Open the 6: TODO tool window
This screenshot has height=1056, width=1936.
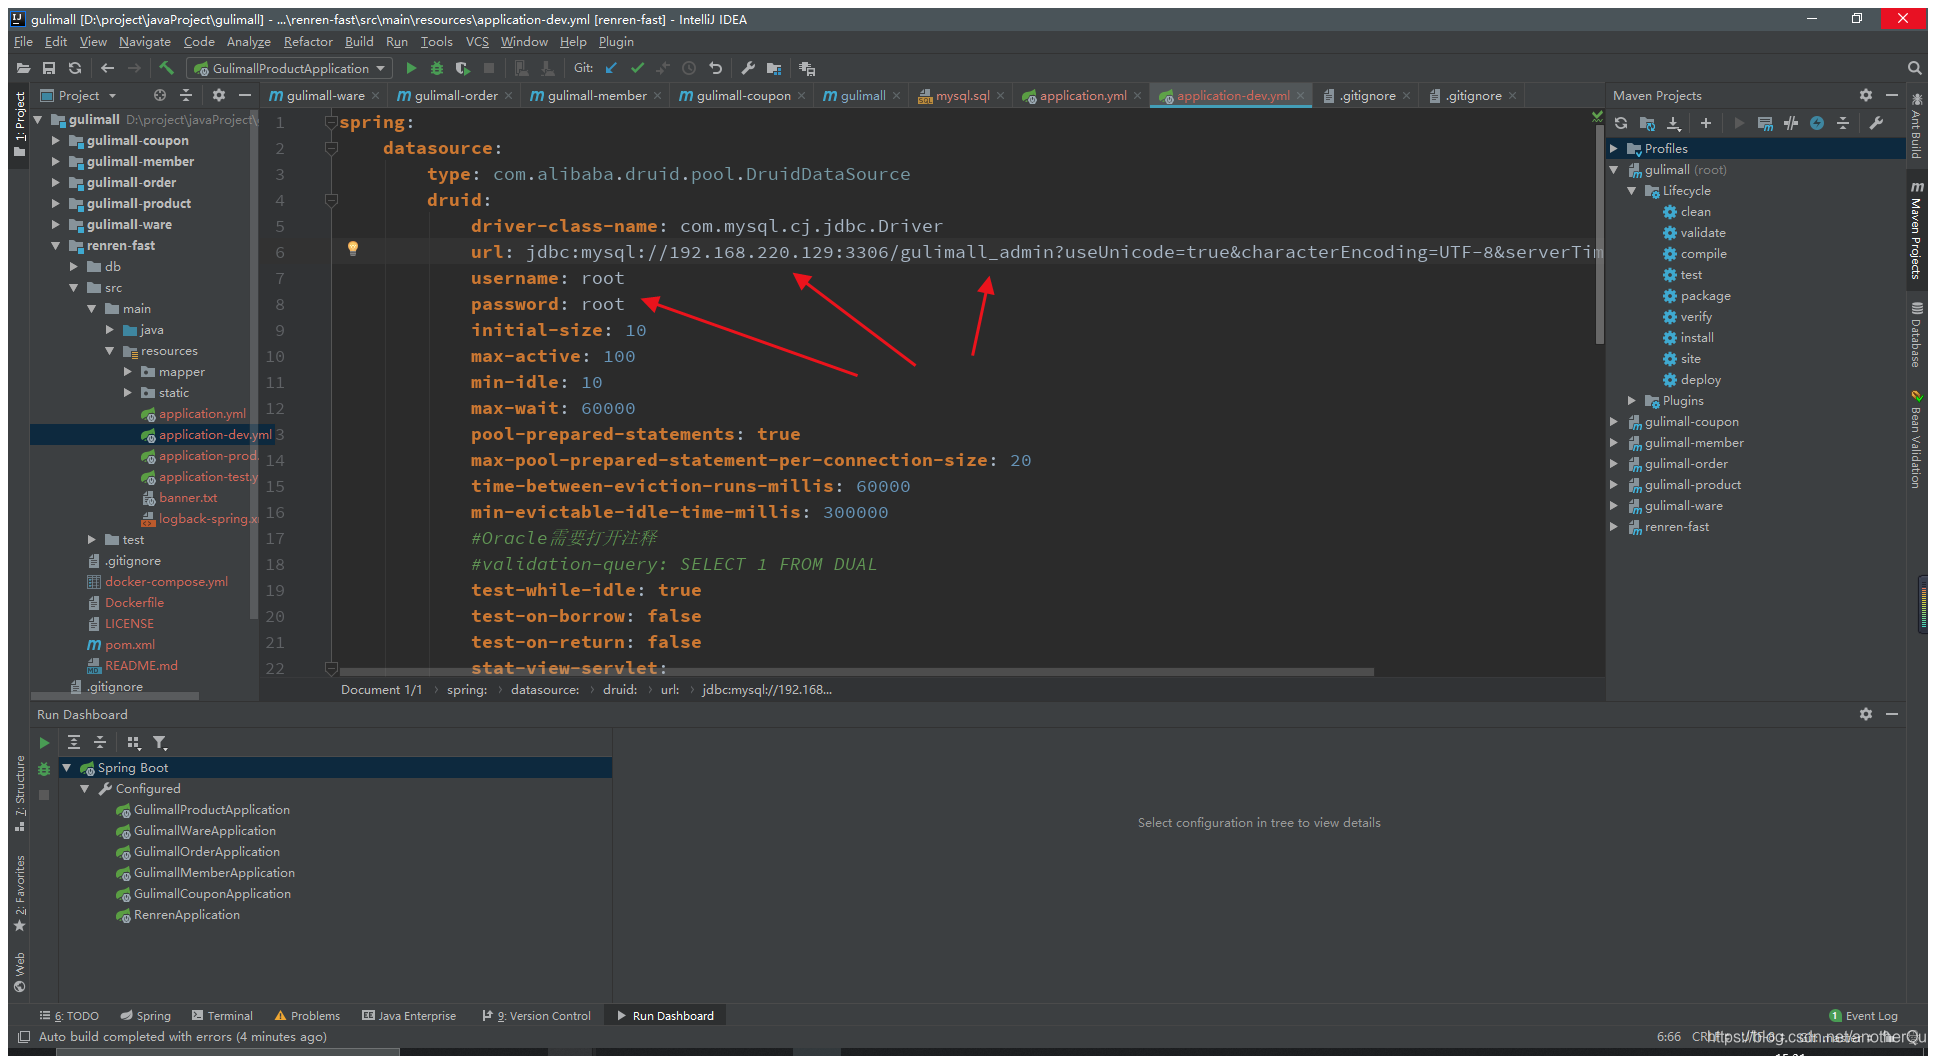[x=69, y=1015]
